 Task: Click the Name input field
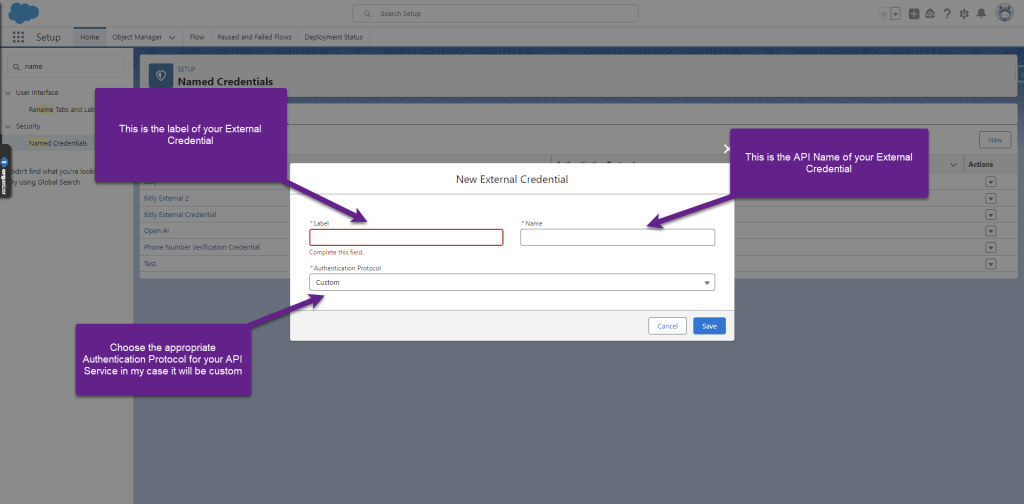pos(617,237)
